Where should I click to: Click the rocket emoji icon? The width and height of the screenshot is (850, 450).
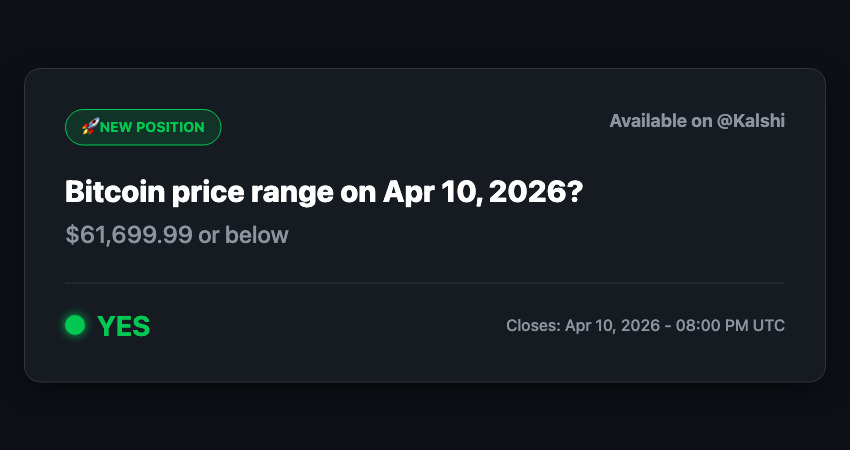click(89, 127)
